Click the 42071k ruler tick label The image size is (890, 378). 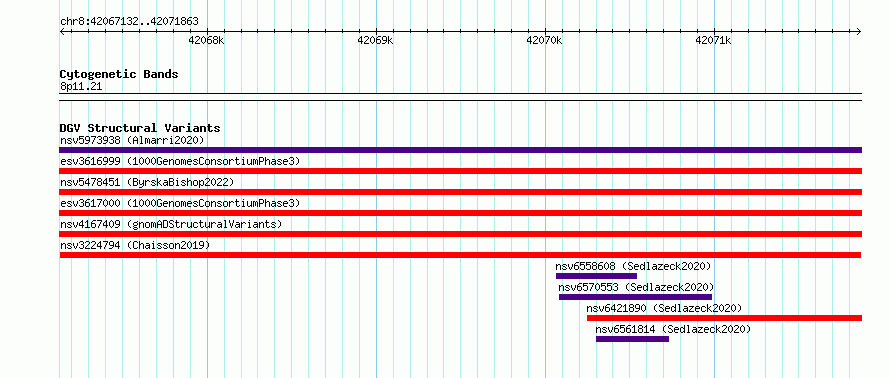(x=713, y=40)
